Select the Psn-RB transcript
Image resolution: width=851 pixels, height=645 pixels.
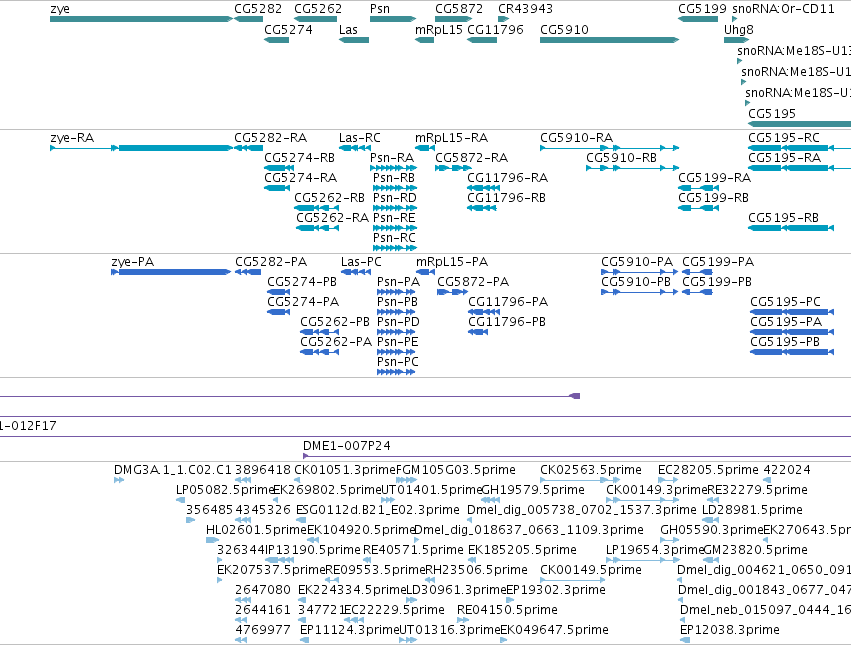click(395, 188)
